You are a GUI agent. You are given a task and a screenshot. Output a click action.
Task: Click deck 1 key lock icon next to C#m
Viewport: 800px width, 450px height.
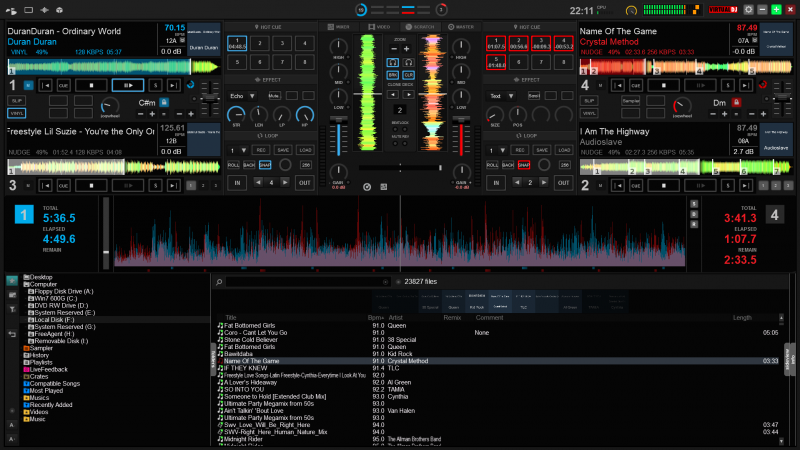point(164,102)
